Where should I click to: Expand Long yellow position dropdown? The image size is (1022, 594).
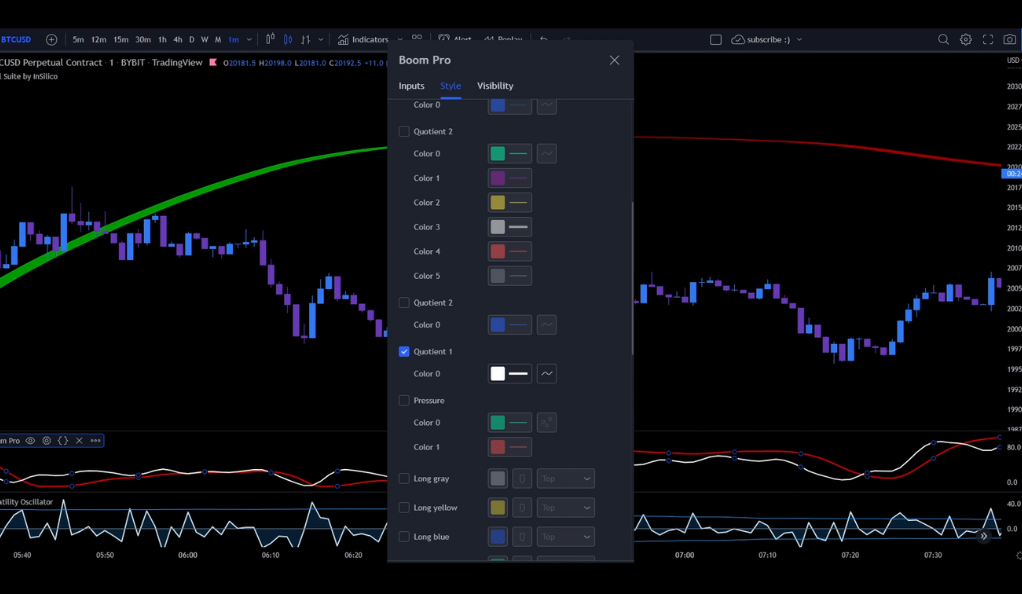click(x=566, y=508)
